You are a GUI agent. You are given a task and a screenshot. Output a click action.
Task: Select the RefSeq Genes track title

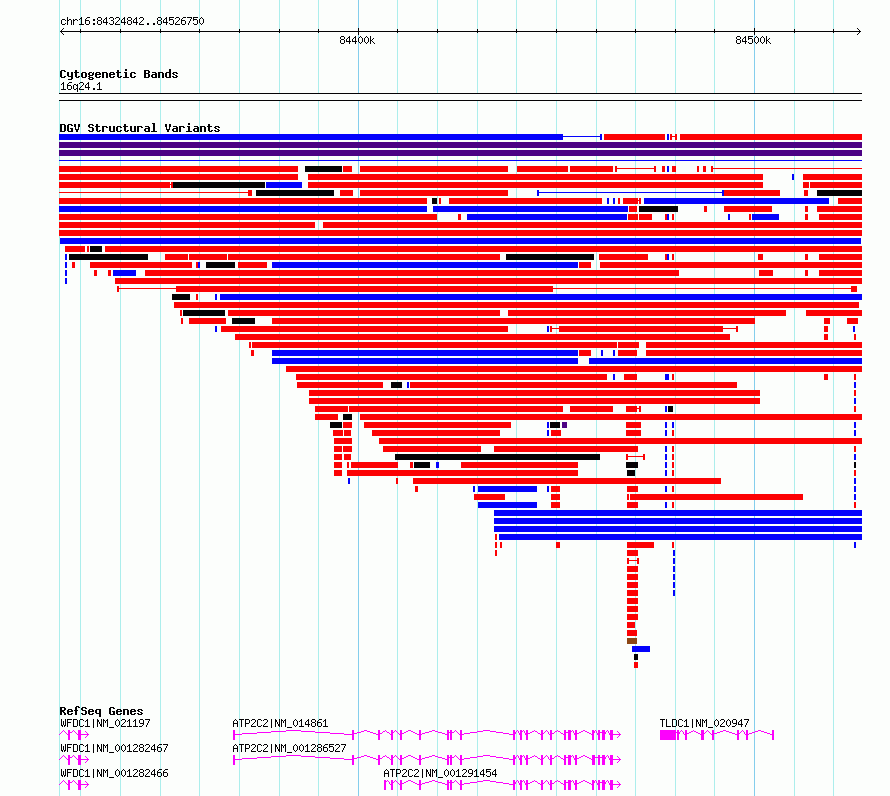(x=101, y=711)
